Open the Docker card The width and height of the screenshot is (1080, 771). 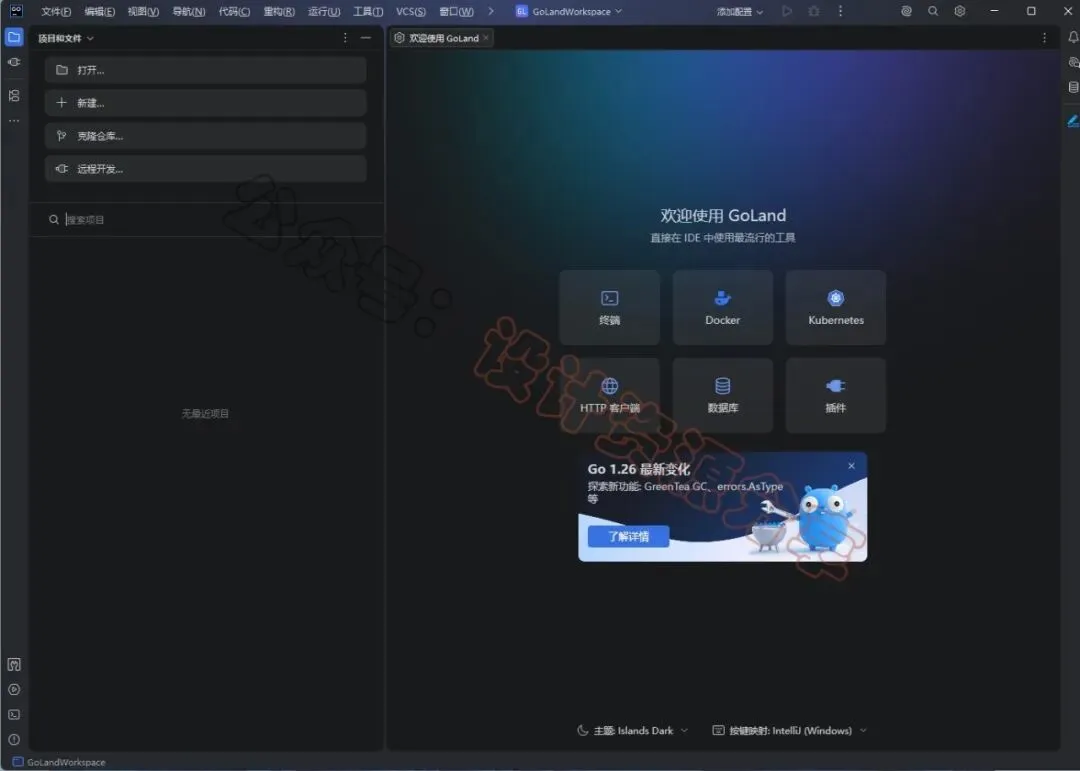tap(723, 307)
